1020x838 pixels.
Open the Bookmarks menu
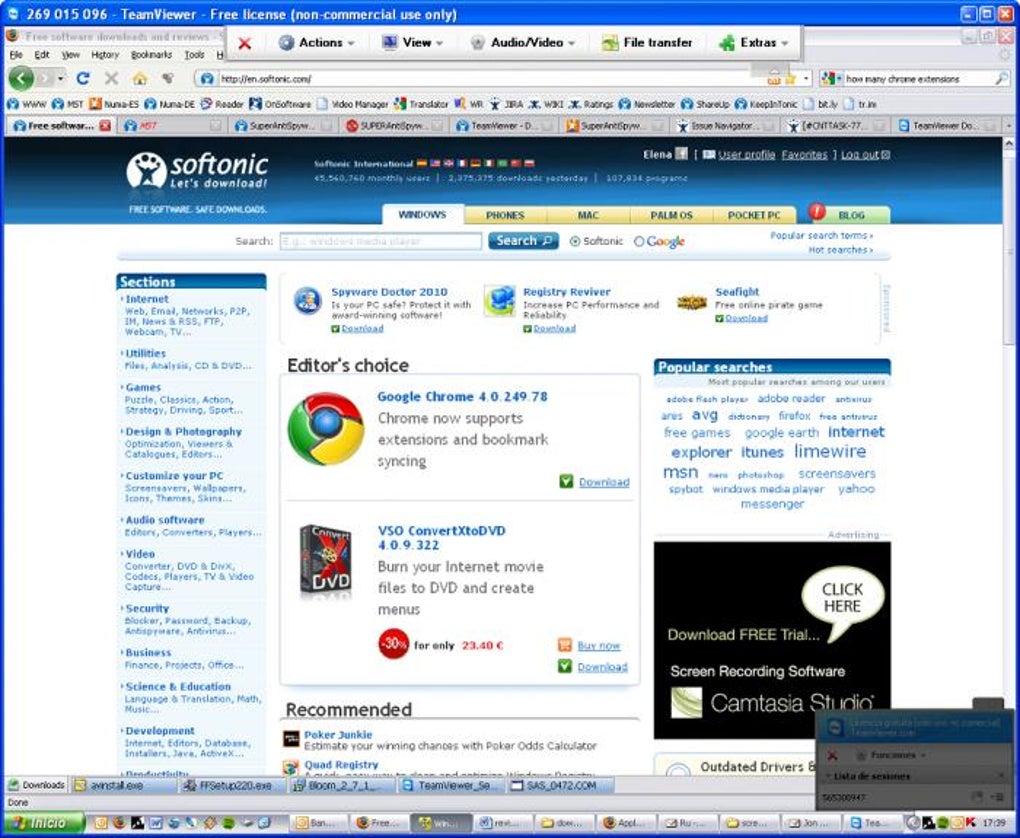(x=152, y=55)
